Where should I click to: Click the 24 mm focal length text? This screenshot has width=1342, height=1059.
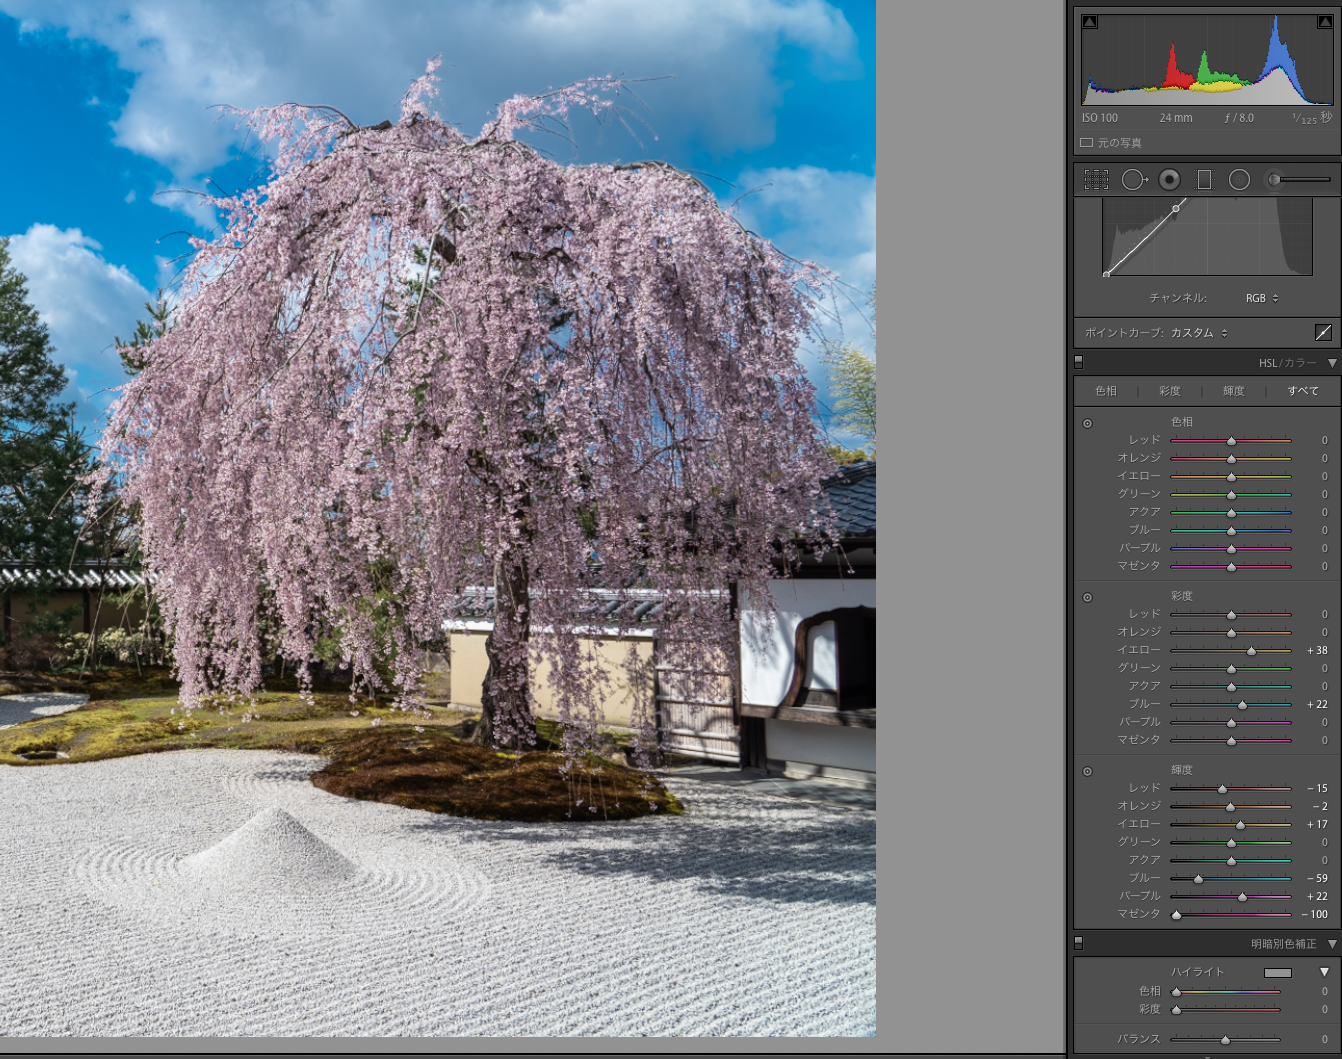click(1176, 118)
